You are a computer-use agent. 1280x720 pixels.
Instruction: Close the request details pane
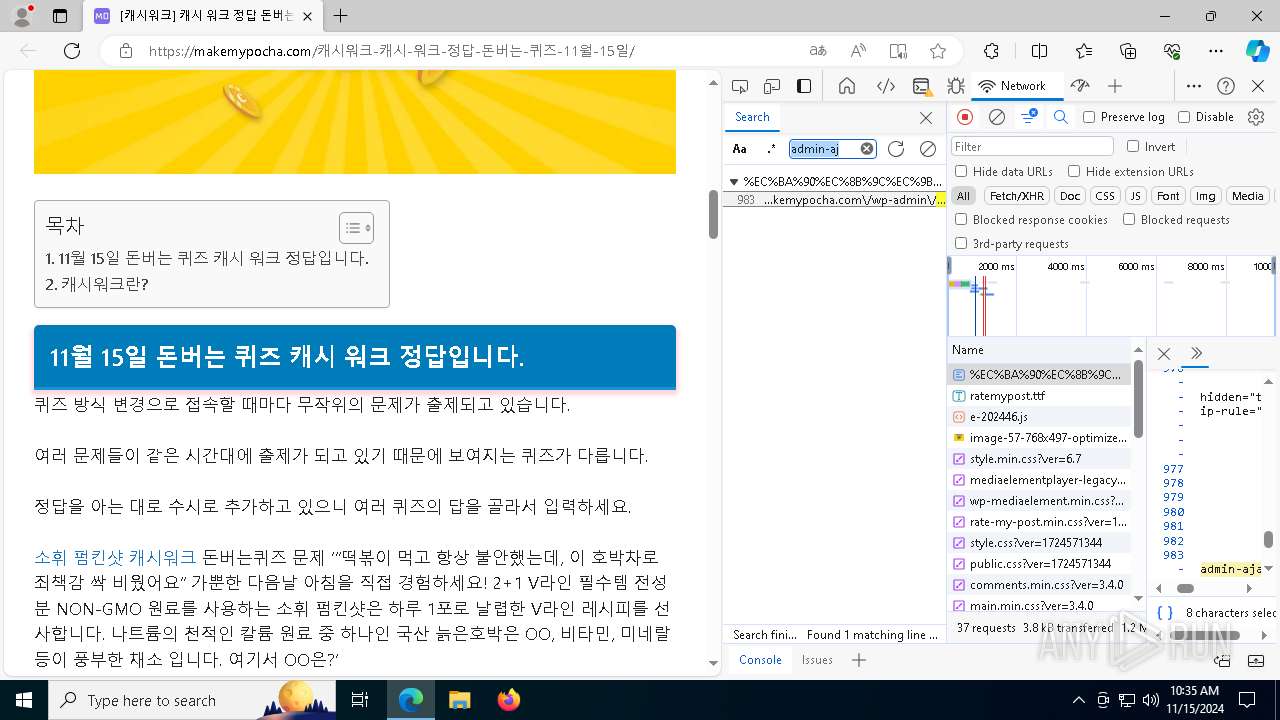(x=1164, y=354)
